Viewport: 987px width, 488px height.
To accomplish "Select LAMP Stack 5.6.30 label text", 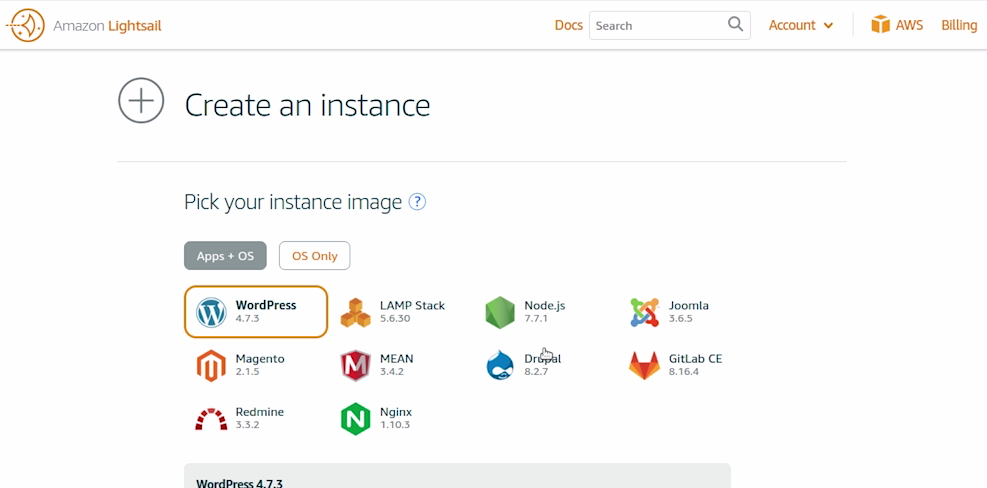I will (412, 311).
